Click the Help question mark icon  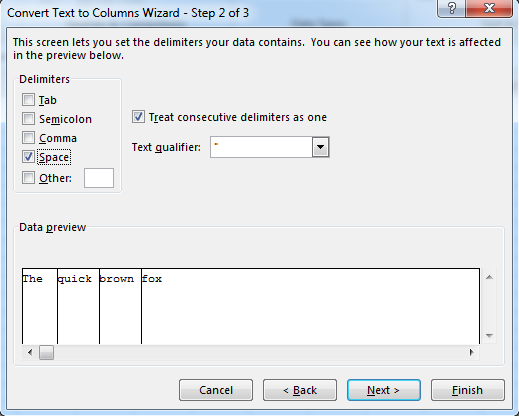pos(452,8)
